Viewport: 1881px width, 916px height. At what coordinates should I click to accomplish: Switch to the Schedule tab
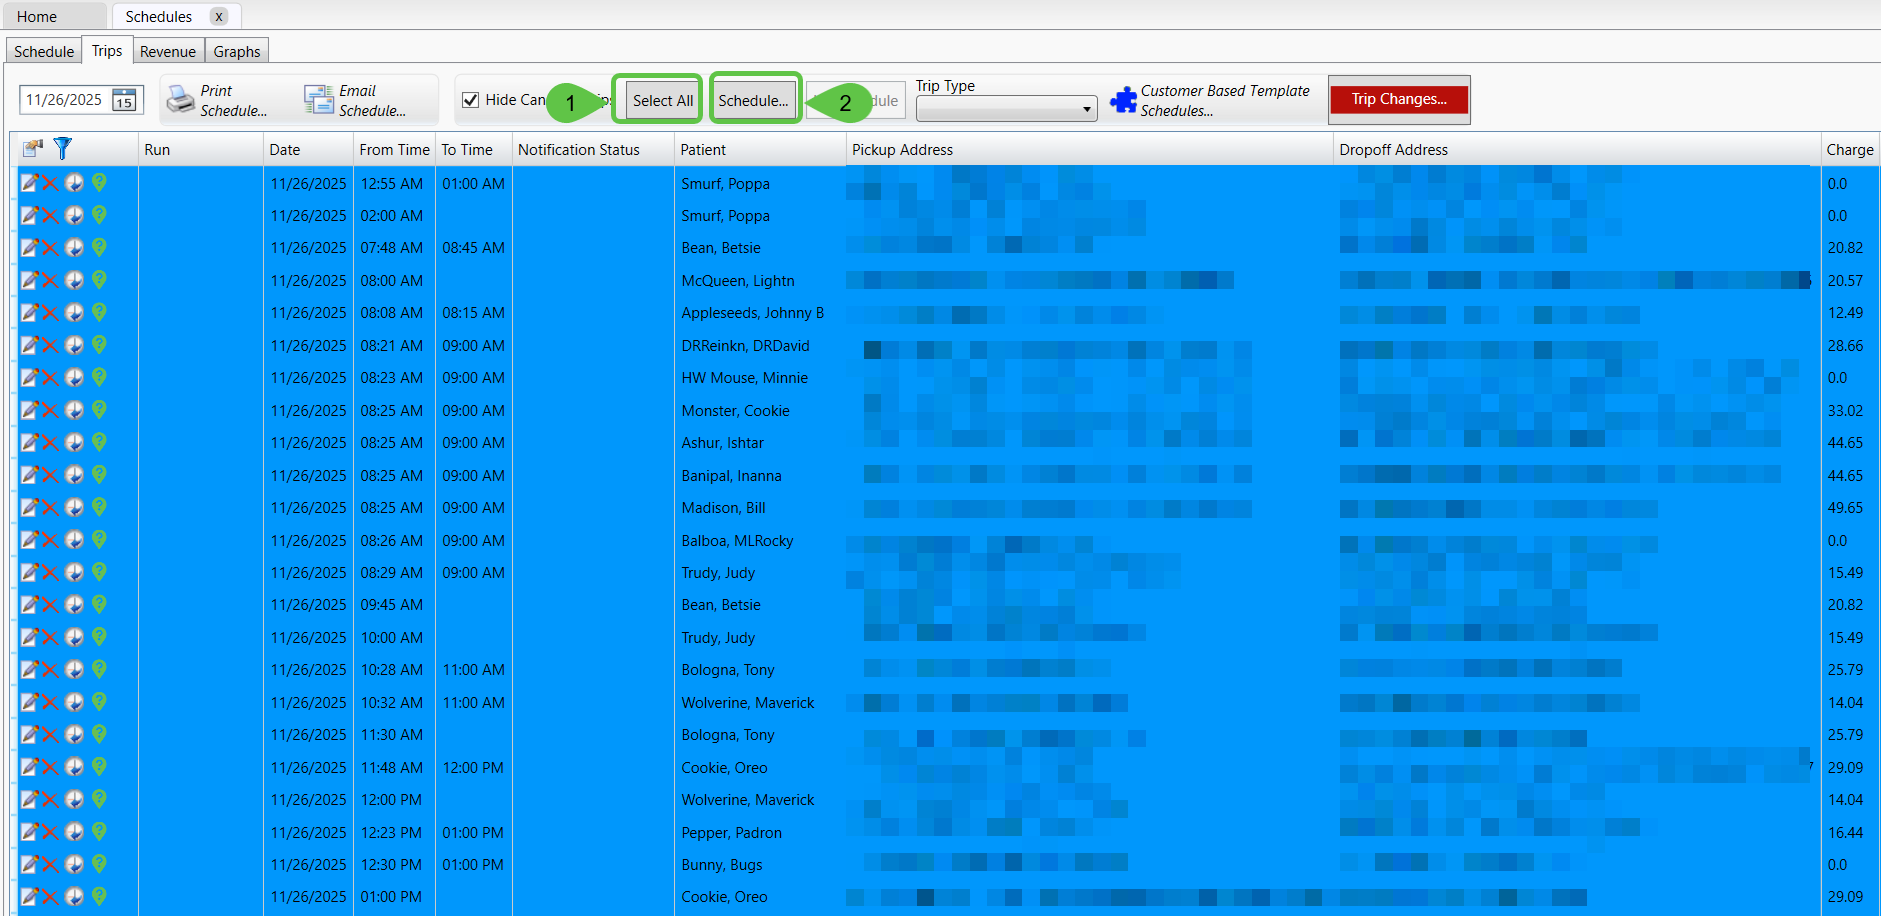coord(44,51)
